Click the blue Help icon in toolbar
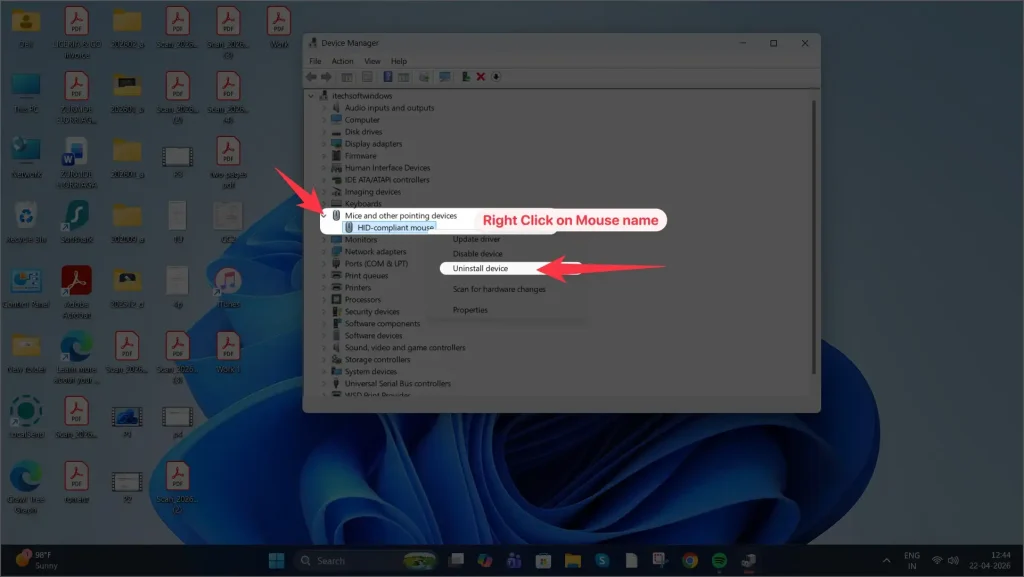Image resolution: width=1024 pixels, height=577 pixels. (x=387, y=77)
